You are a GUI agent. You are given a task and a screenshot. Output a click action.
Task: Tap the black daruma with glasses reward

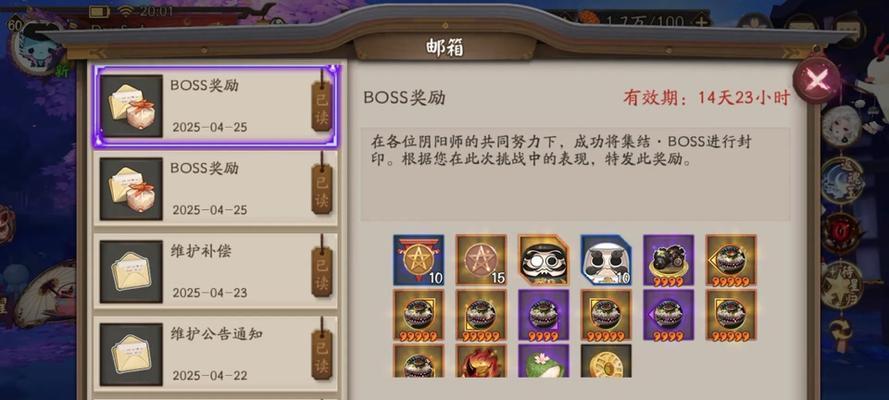(543, 259)
